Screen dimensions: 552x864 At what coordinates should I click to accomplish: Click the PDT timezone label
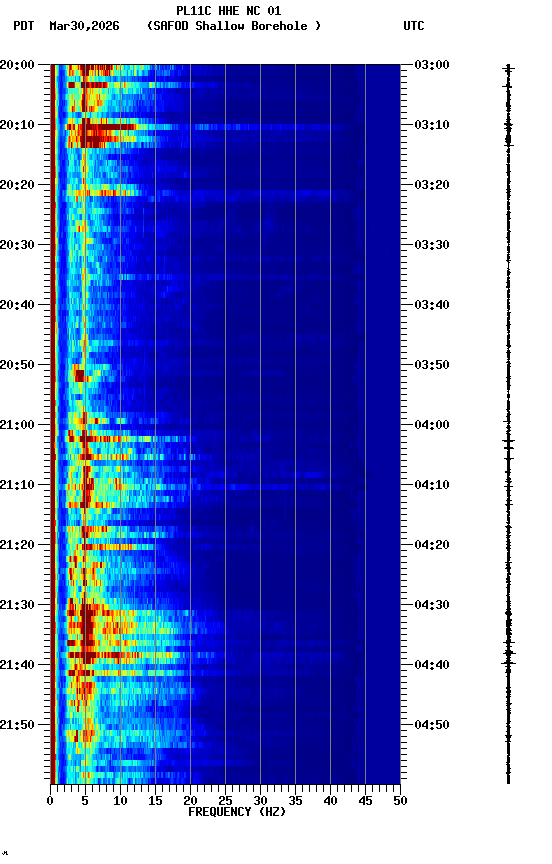[24, 26]
